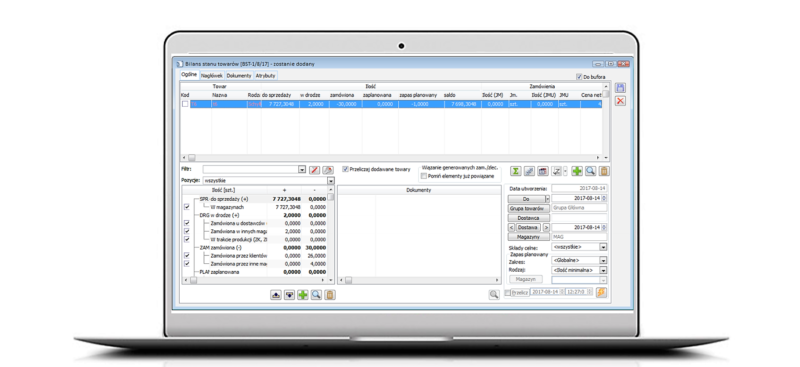Viewport: 800px width, 367px height.
Task: Click the calendar icon in the right toolbar
Action: point(543,171)
